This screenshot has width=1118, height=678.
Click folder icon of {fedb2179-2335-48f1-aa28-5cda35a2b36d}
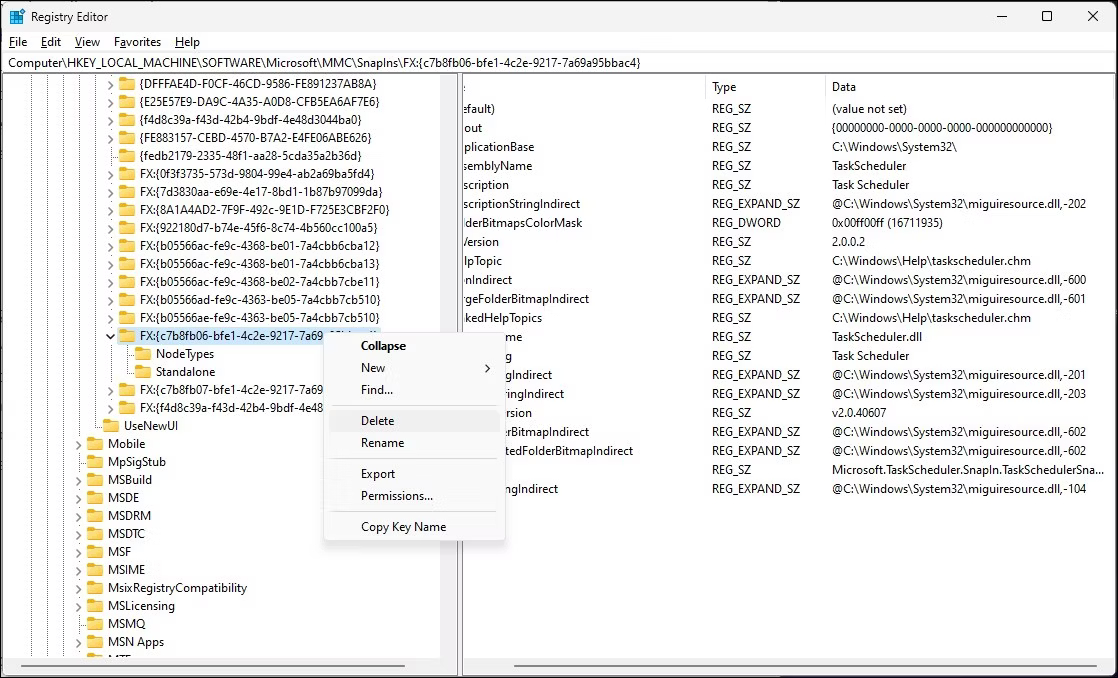click(127, 155)
